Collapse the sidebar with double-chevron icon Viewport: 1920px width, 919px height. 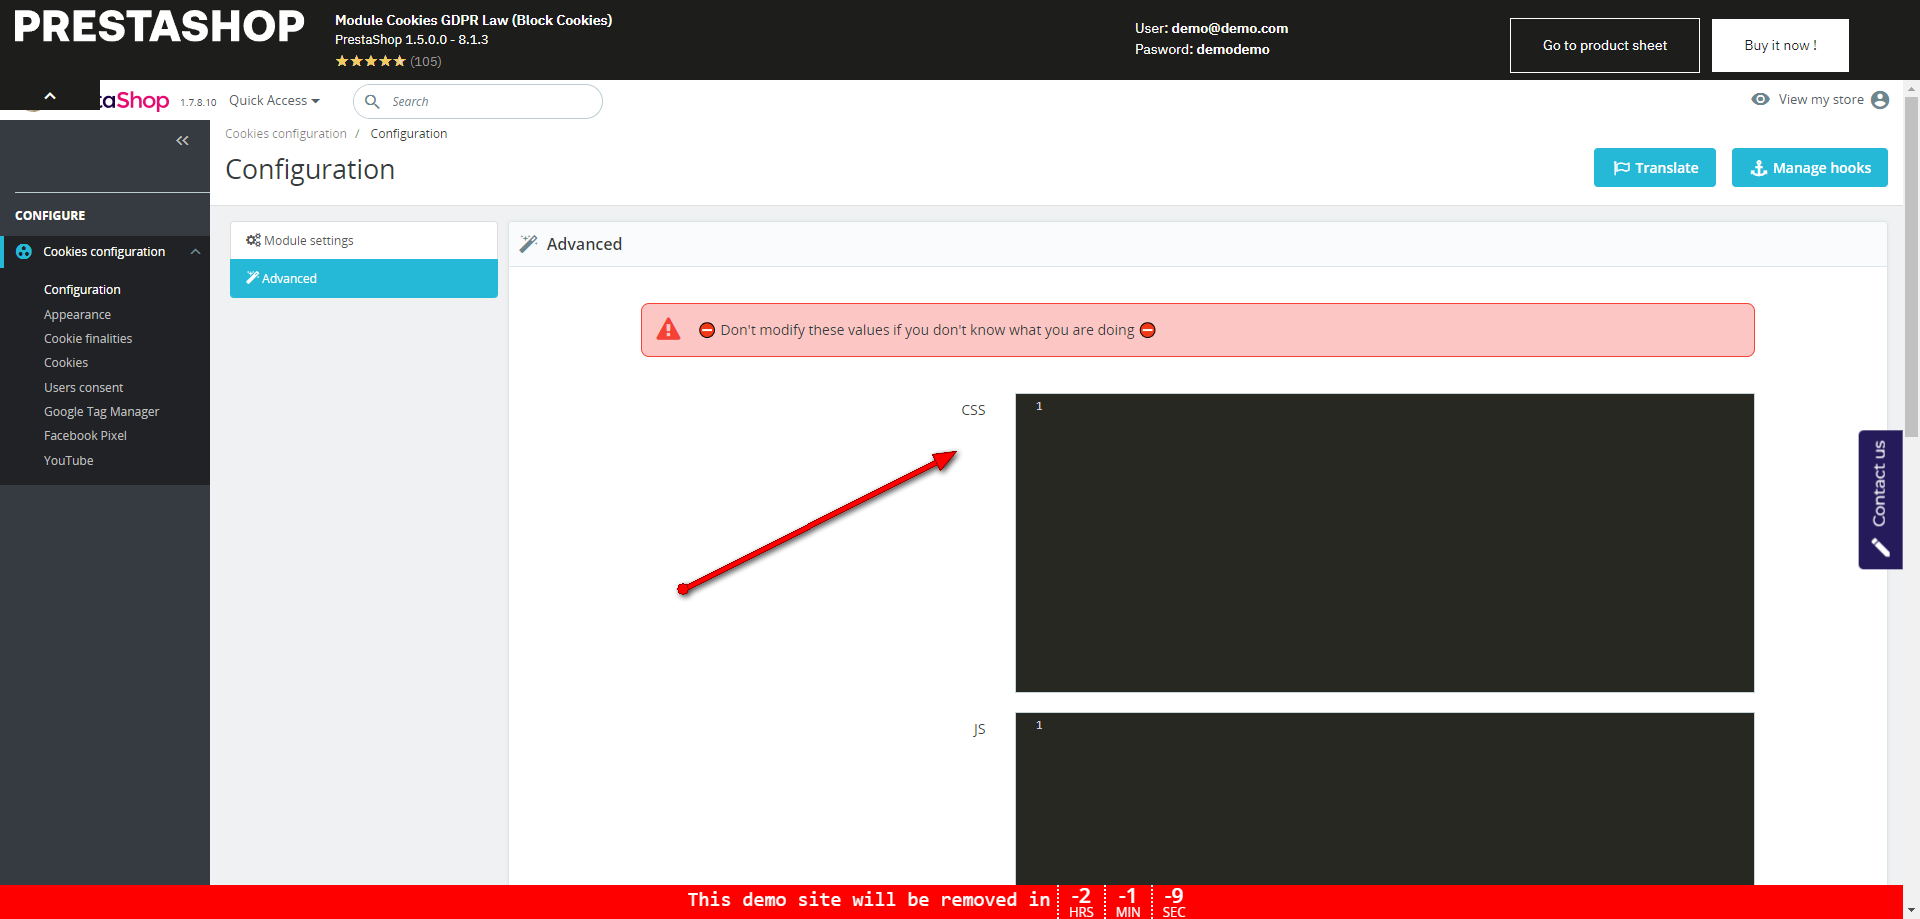point(182,141)
